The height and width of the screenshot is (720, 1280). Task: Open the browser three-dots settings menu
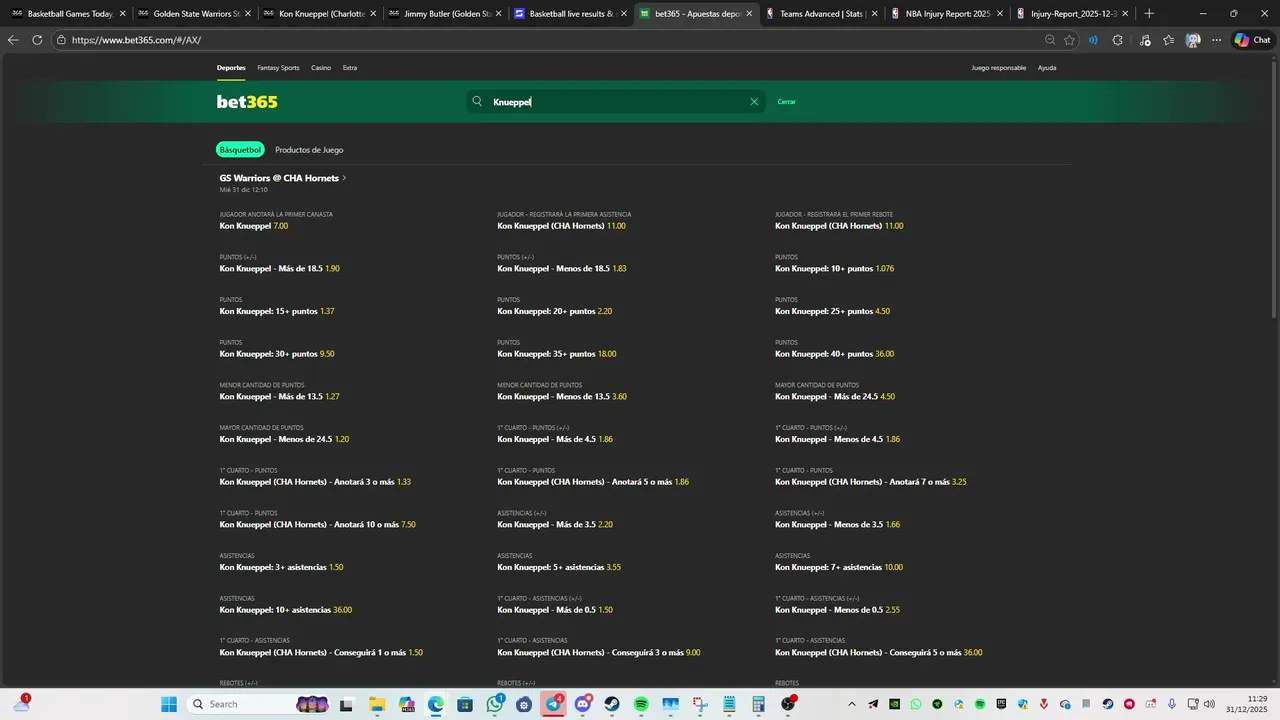click(1217, 40)
